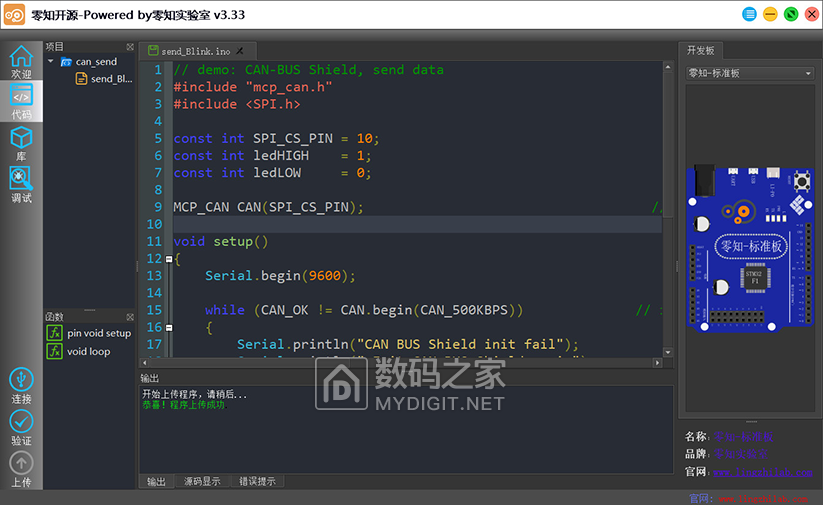Open the 库 library panel

[x=21, y=144]
